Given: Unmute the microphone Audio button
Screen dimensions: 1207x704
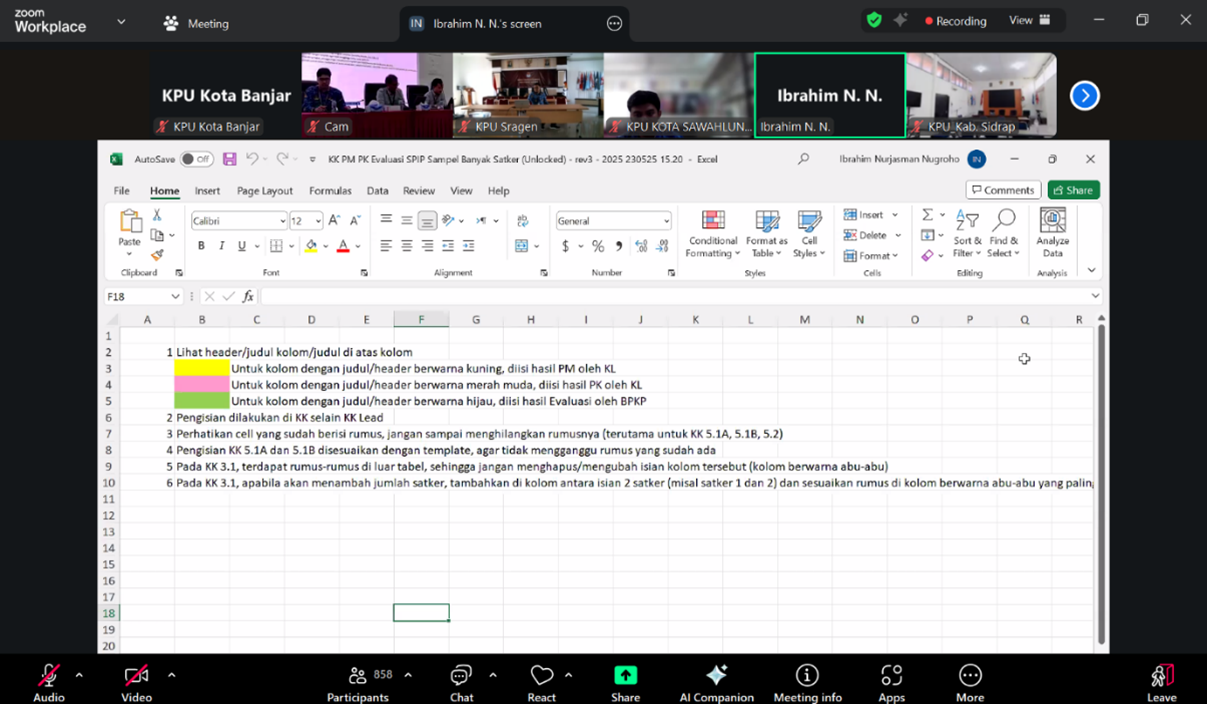Looking at the screenshot, I should point(48,676).
